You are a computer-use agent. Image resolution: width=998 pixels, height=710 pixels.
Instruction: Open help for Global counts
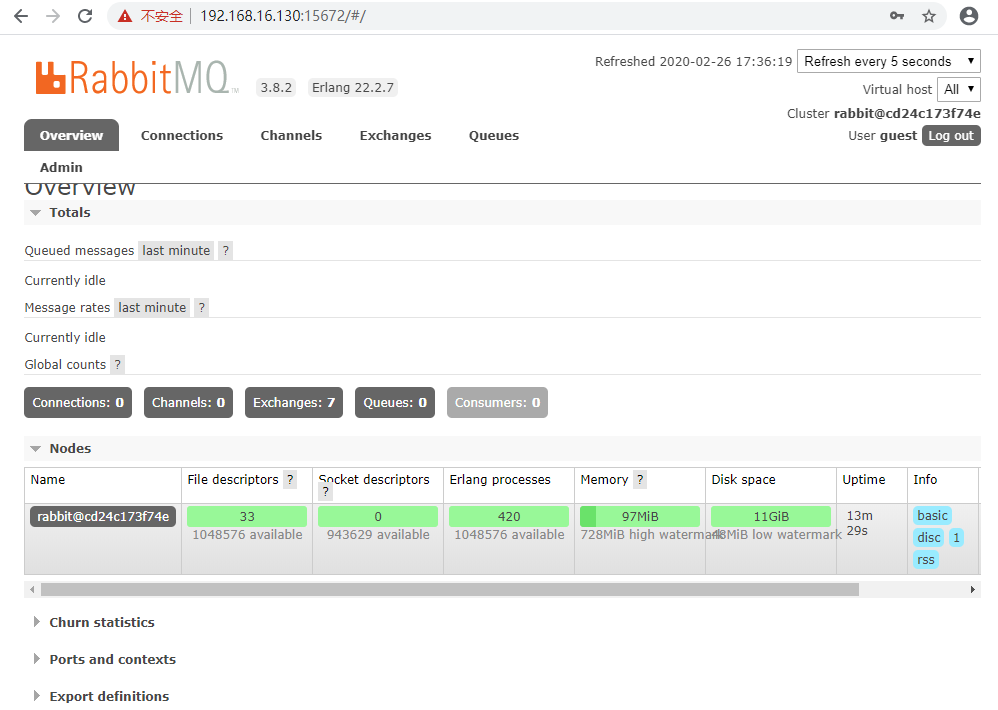(117, 365)
